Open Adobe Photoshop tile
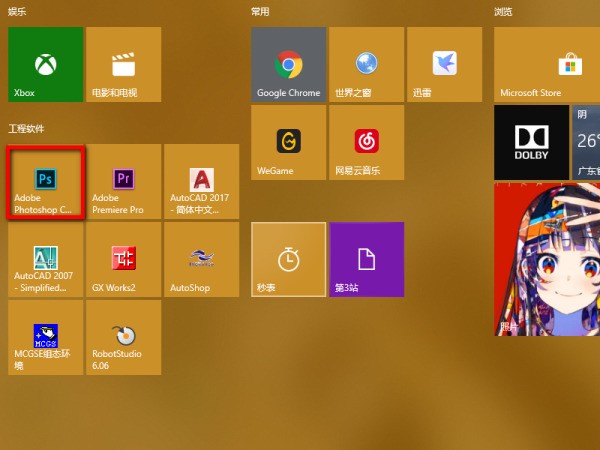 pos(45,182)
